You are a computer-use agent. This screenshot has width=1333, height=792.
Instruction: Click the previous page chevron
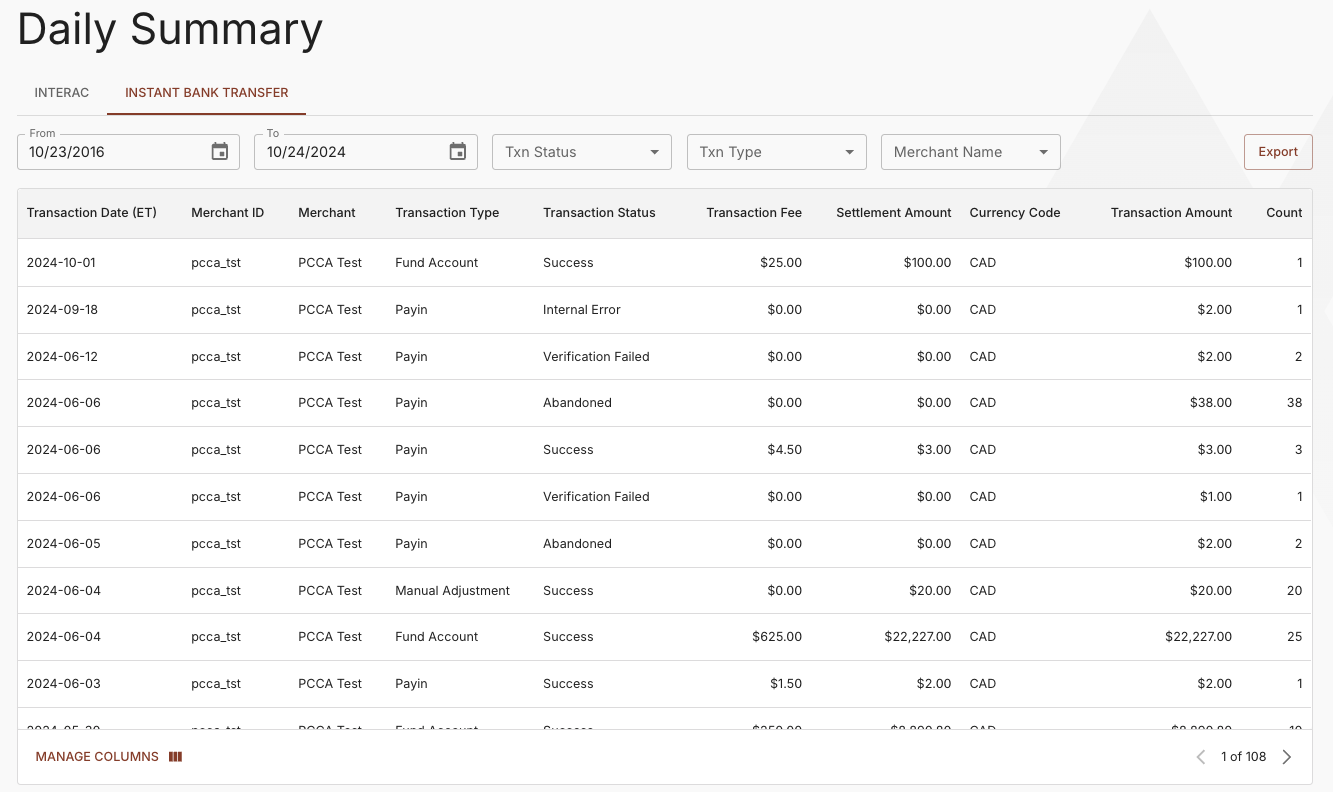[x=1200, y=757]
